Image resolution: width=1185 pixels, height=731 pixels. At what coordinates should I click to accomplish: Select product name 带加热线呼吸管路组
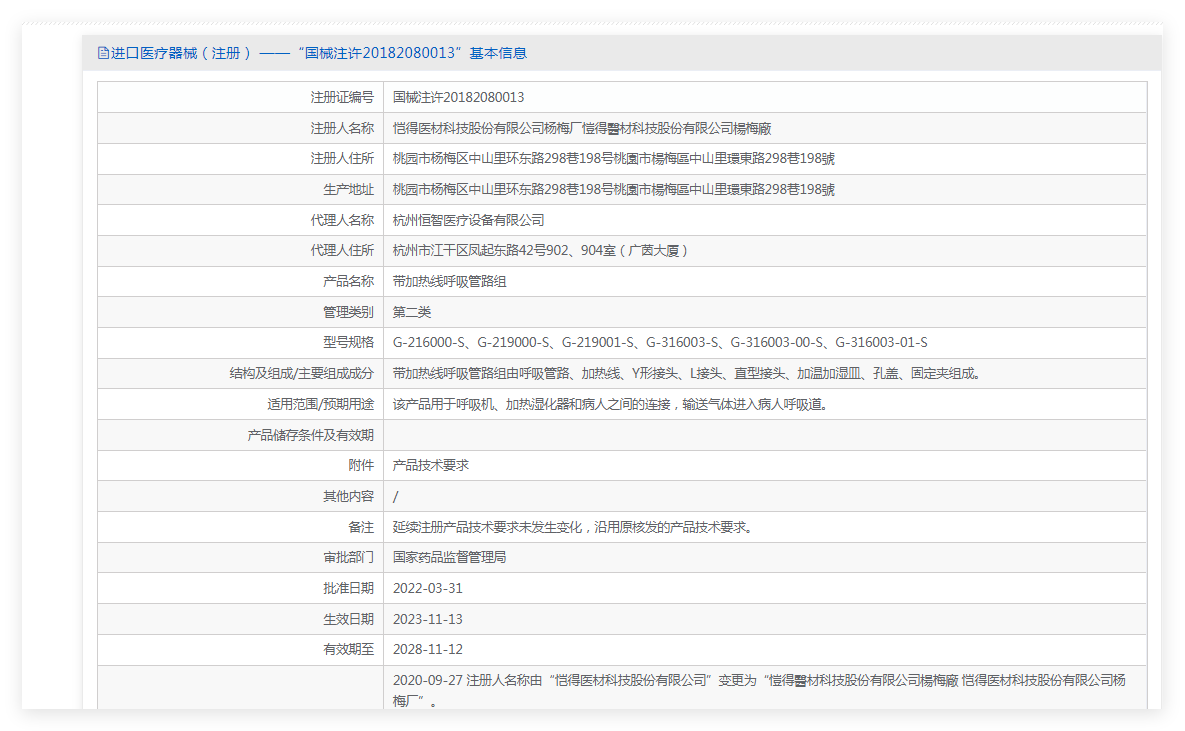click(x=450, y=281)
